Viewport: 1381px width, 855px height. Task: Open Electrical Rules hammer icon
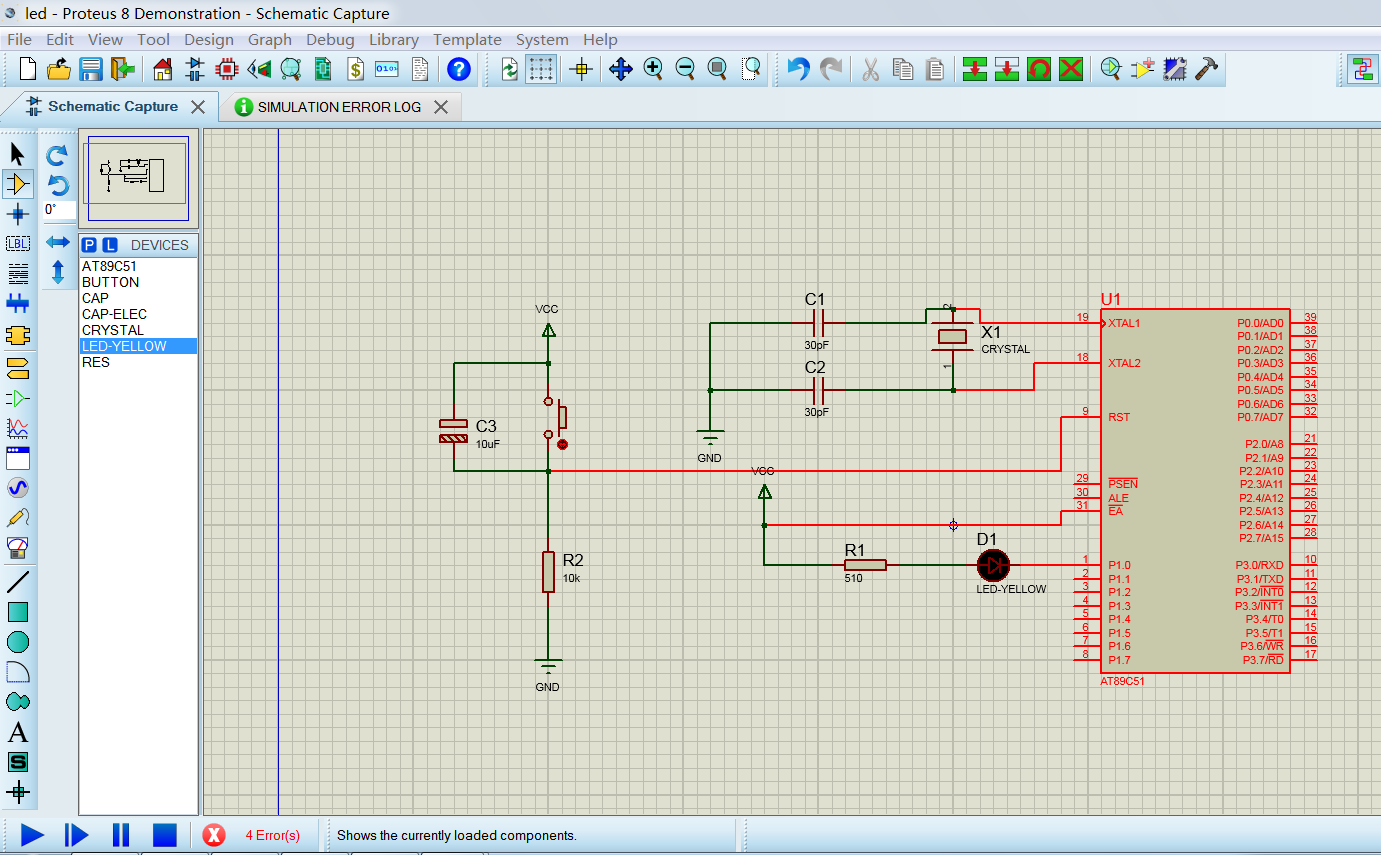1207,69
